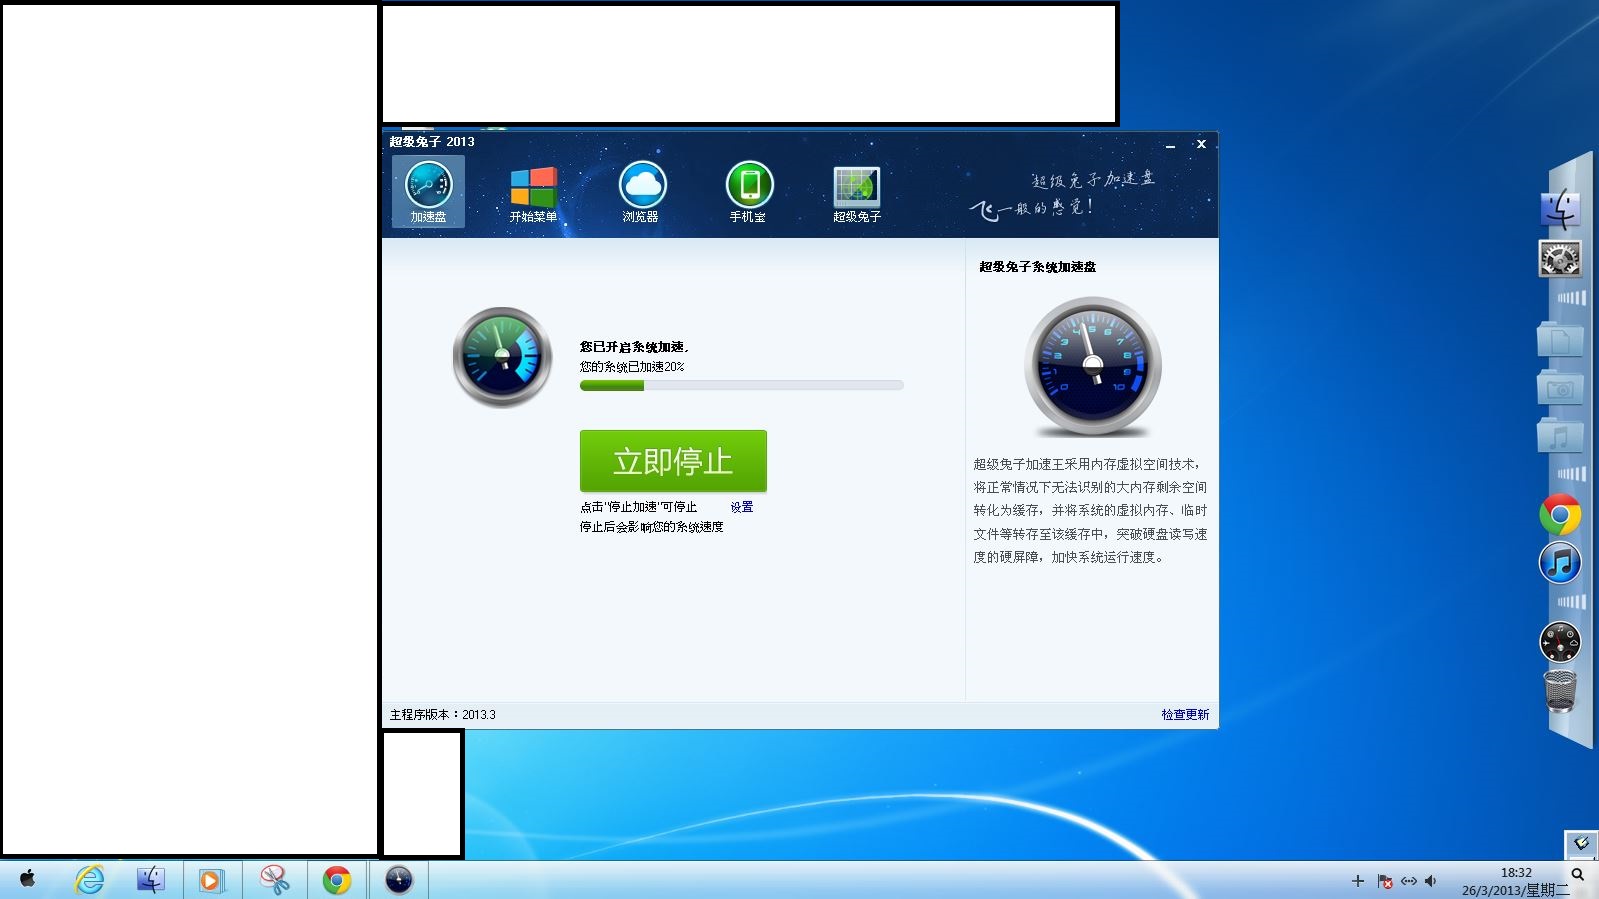
Task: Open System Preferences gear in dock
Action: [1559, 258]
